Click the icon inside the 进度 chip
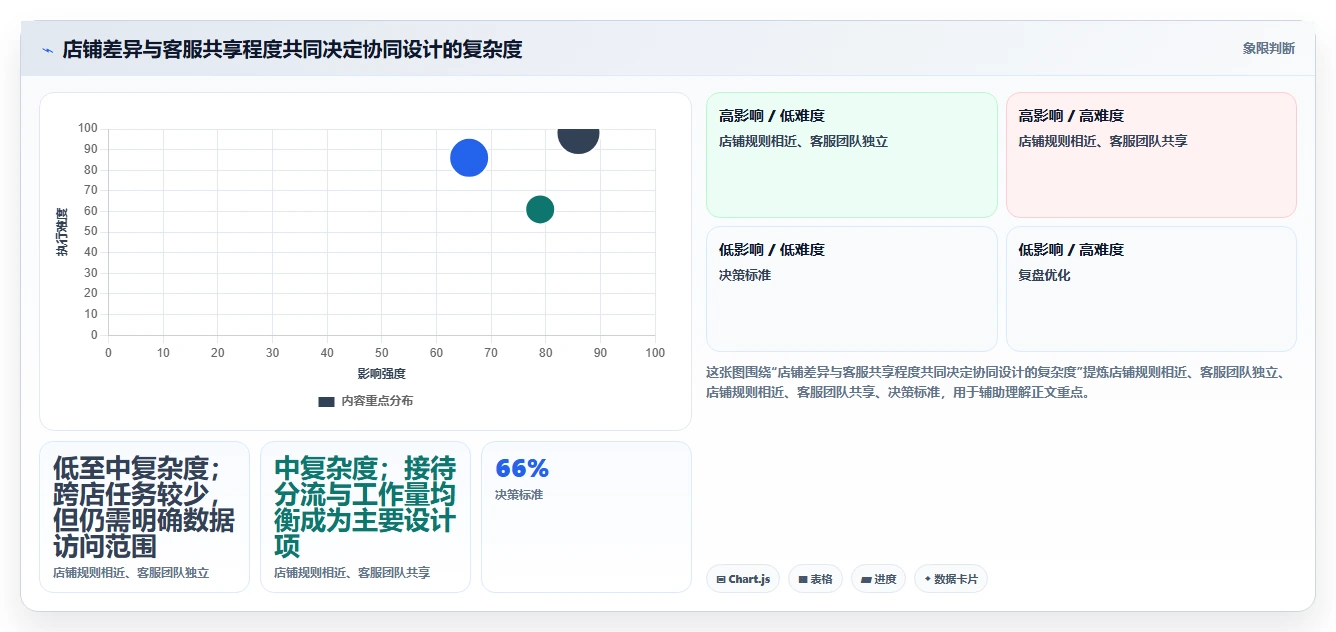 coord(866,579)
